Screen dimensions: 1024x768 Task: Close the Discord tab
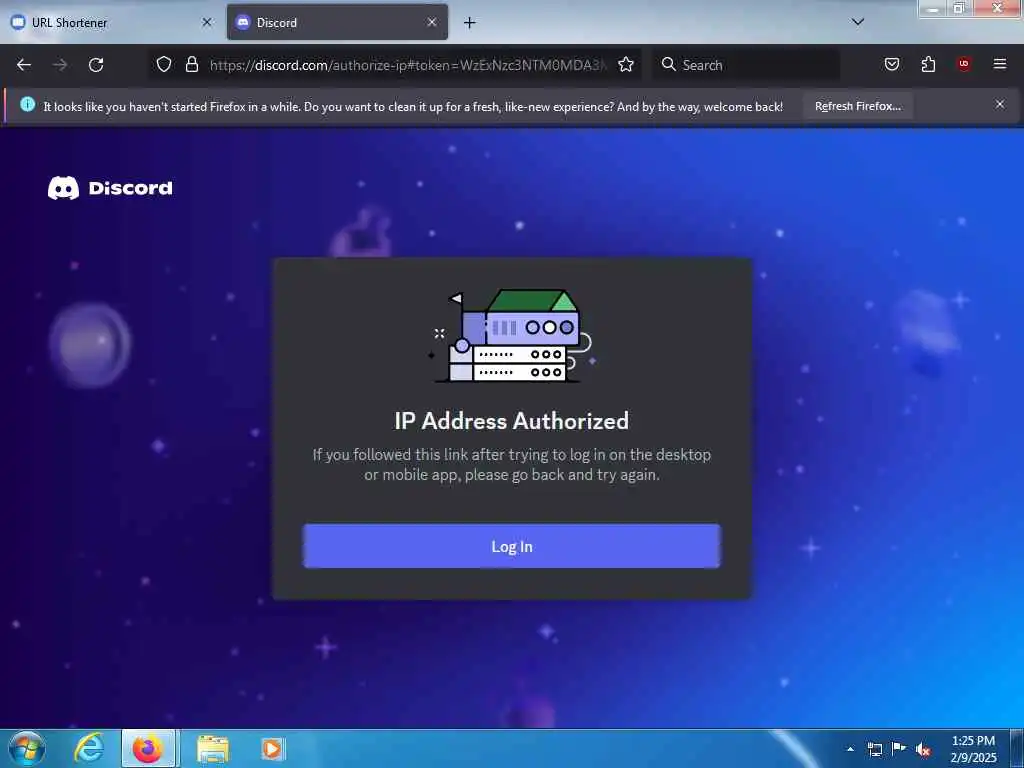[432, 22]
